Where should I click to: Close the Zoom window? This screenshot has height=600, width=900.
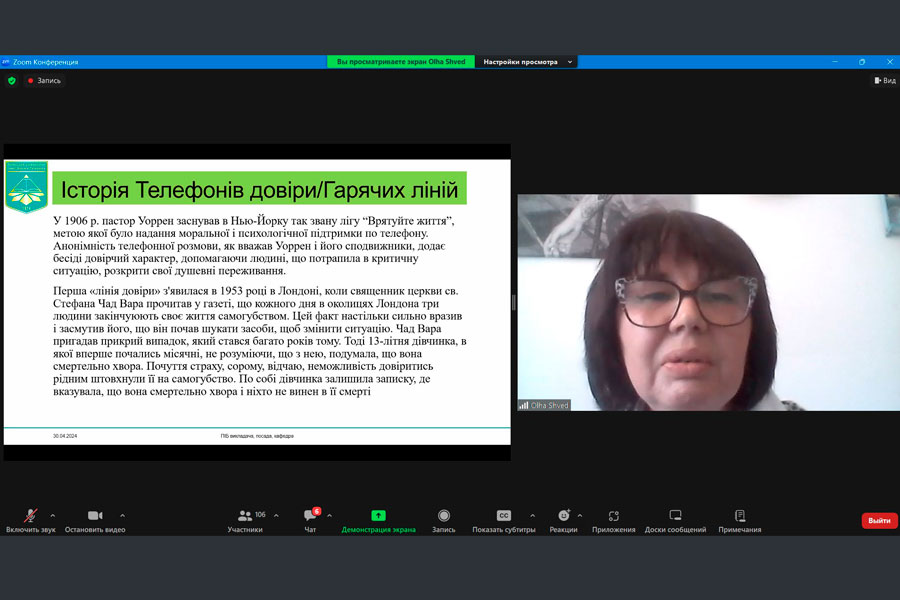(x=889, y=61)
